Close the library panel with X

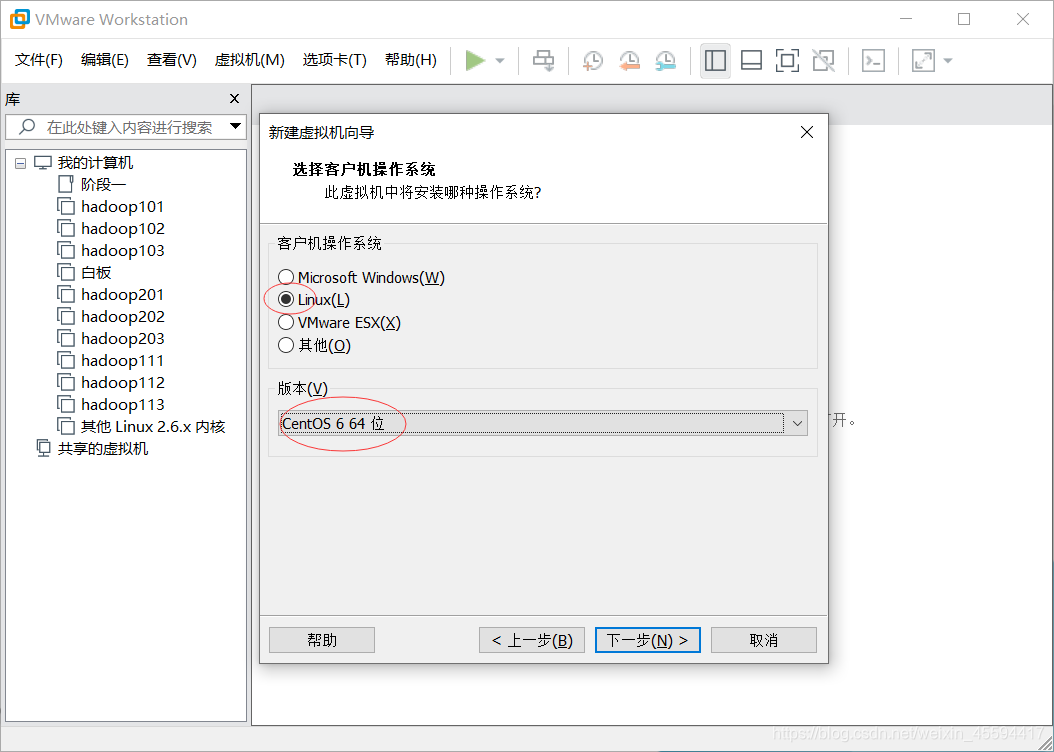tap(235, 99)
